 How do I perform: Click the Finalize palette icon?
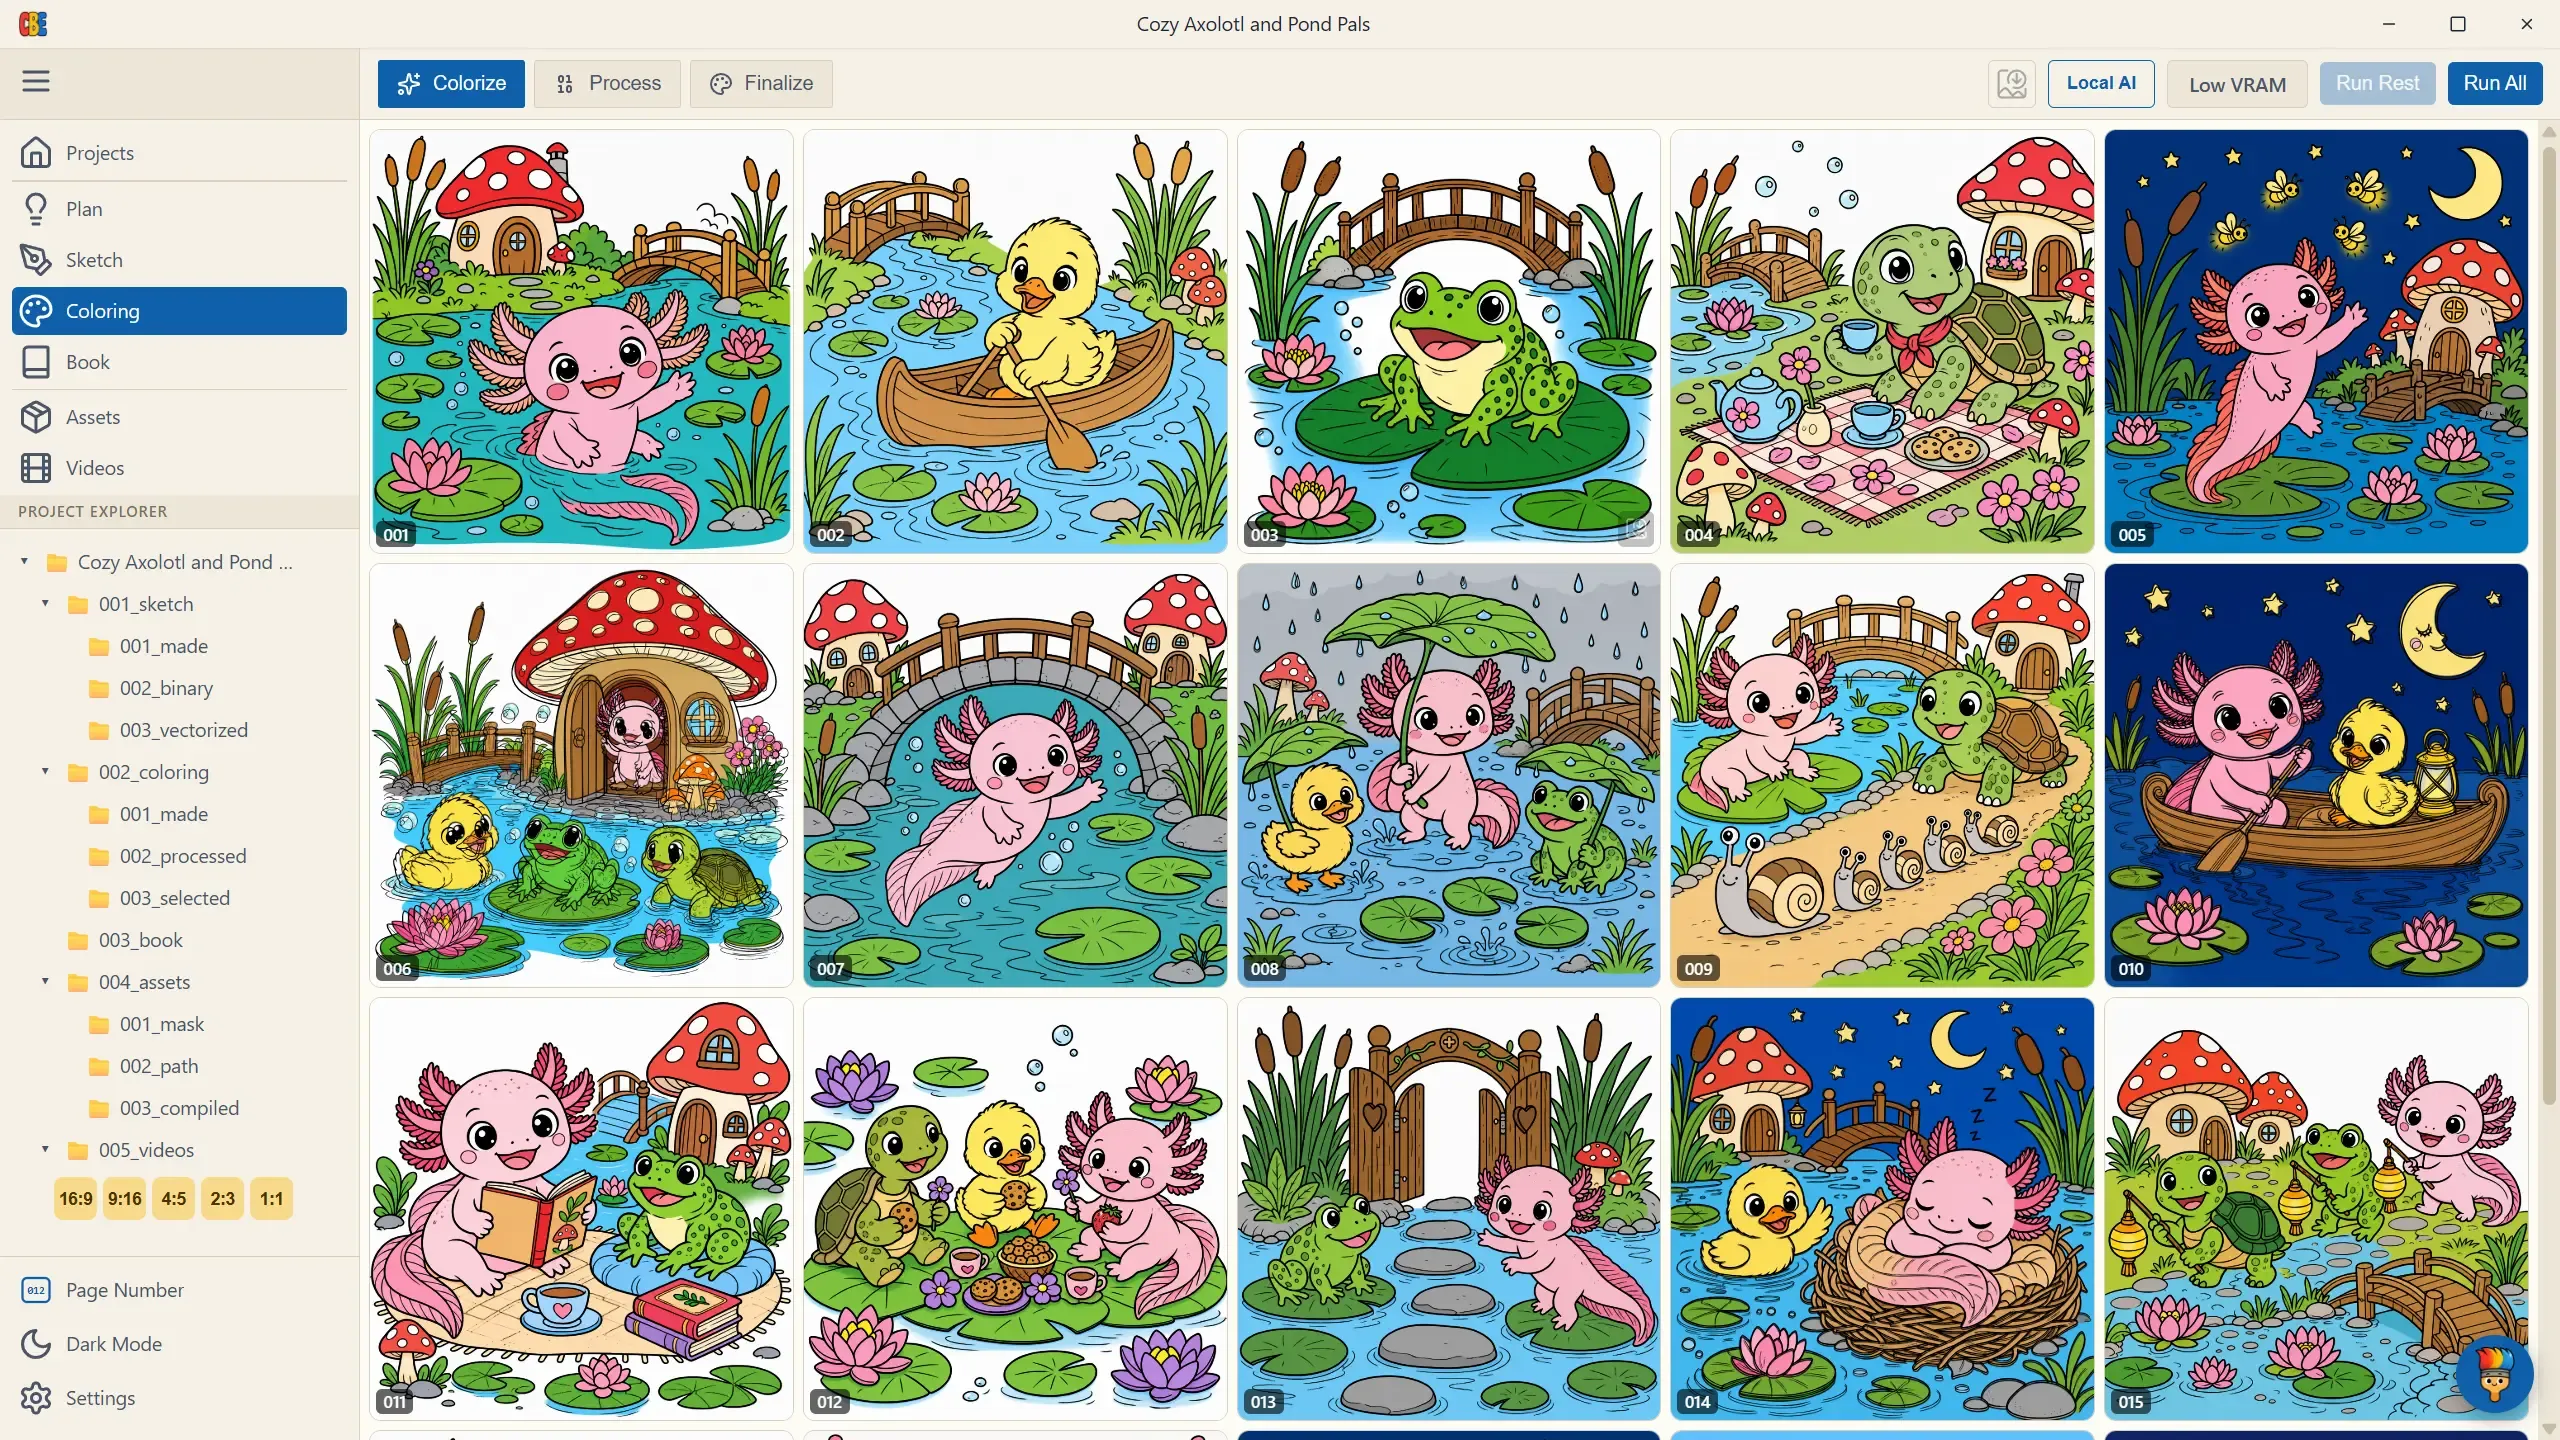[x=721, y=83]
